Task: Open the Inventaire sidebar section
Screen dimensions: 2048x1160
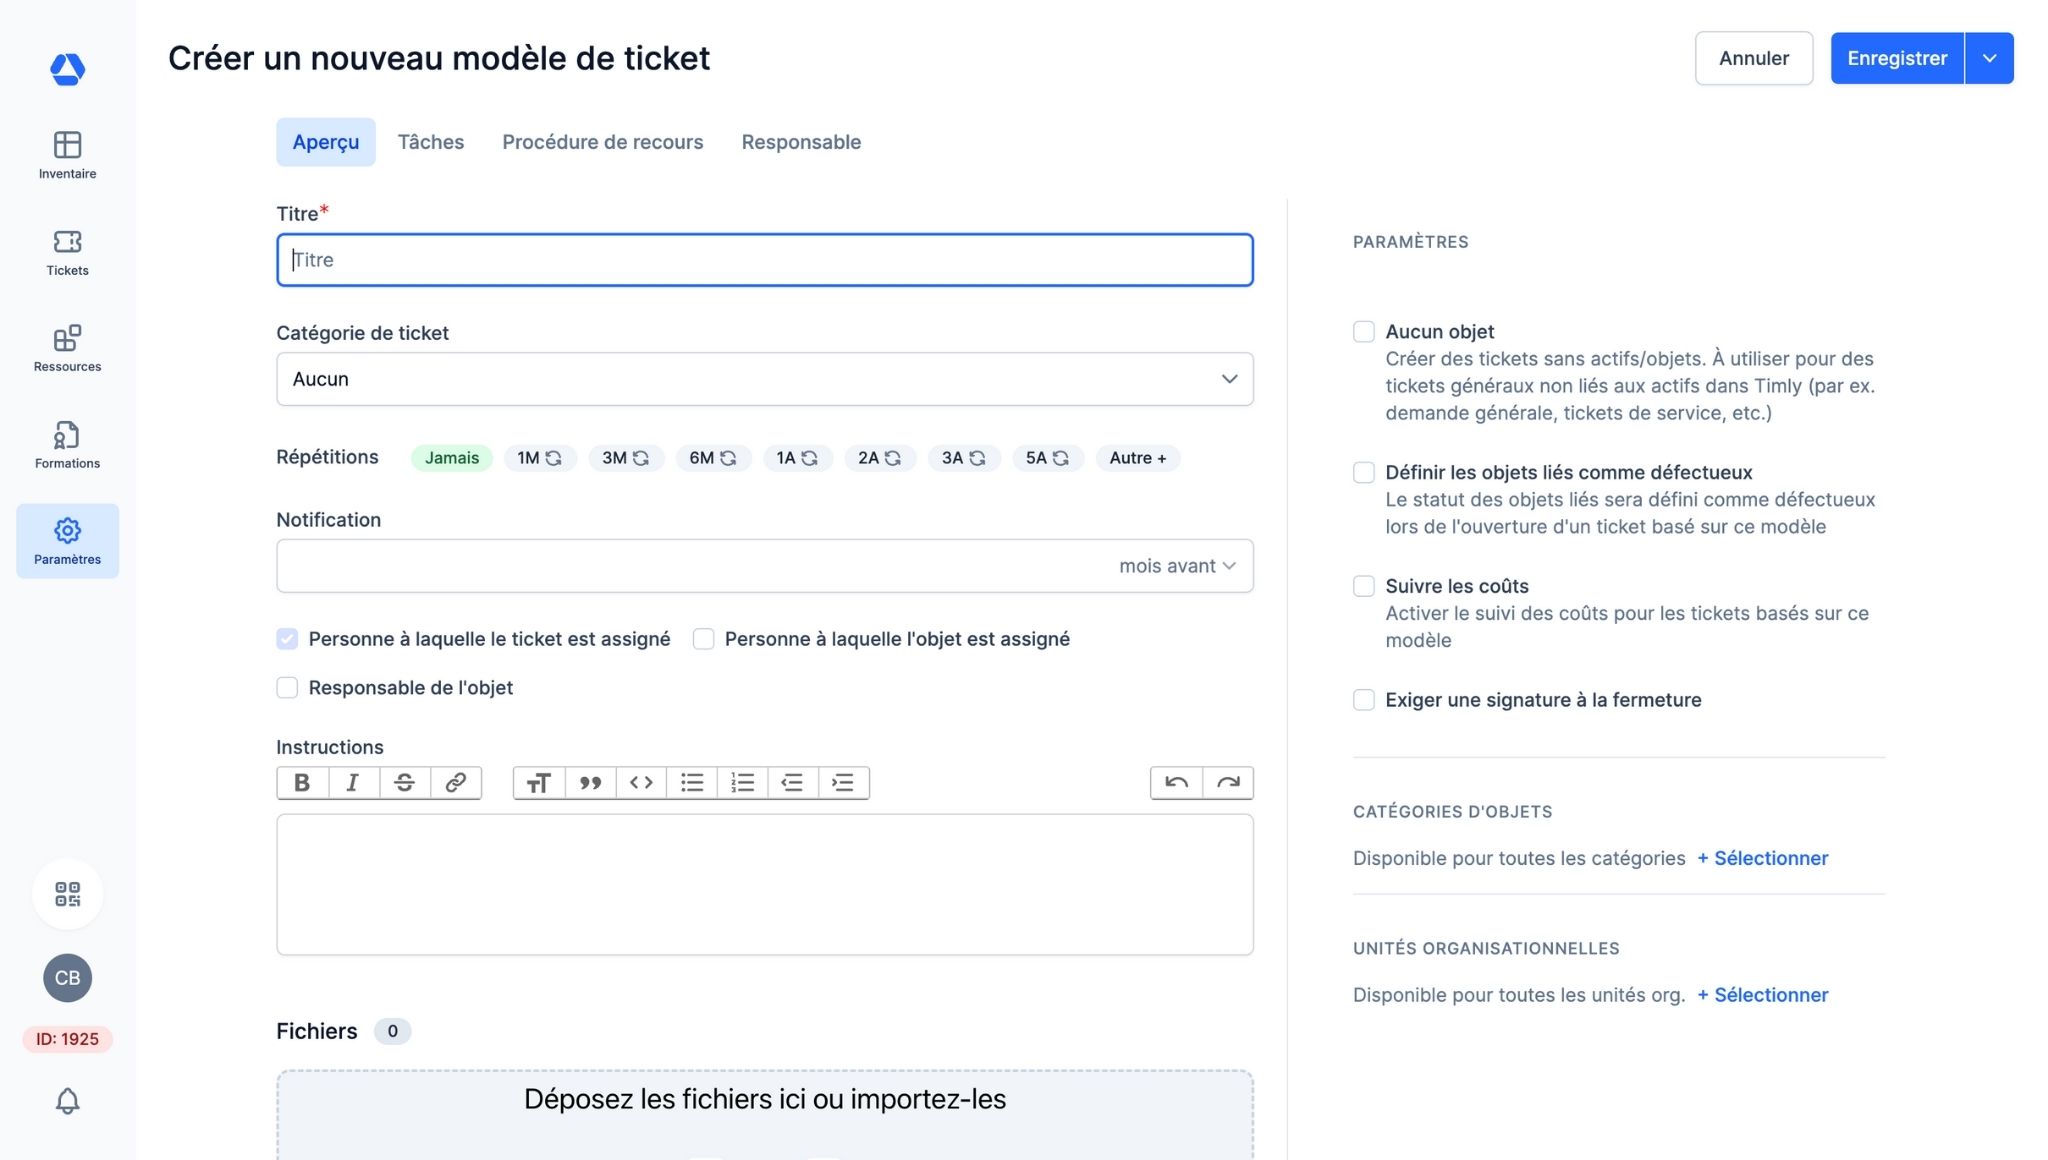Action: pyautogui.click(x=67, y=155)
